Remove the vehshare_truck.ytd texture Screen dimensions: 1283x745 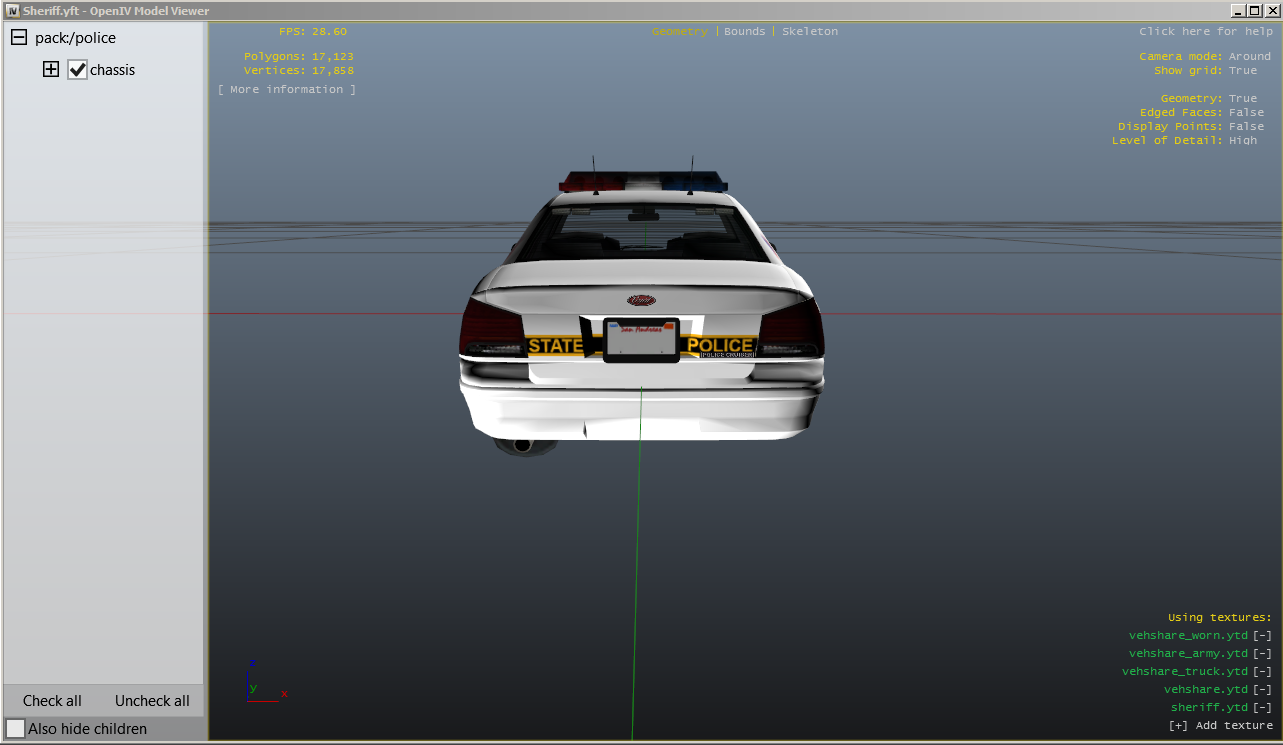pyautogui.click(x=1262, y=672)
